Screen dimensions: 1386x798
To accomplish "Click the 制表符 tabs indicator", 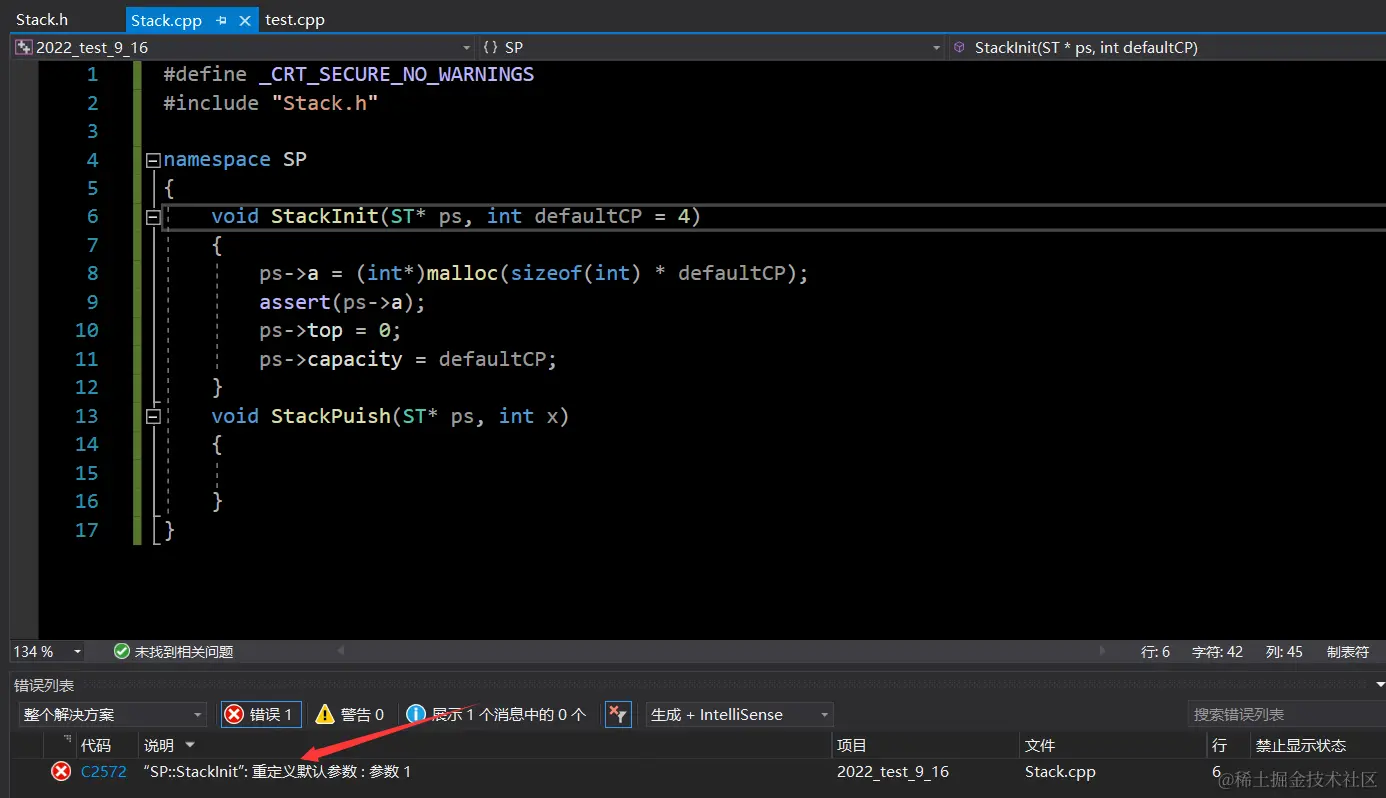I will (x=1347, y=651).
